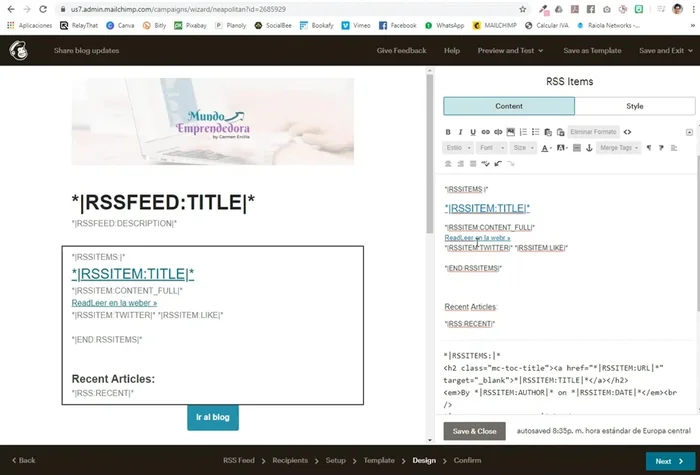700x475 pixels.
Task: Open the Preview and Test menu
Action: [510, 50]
